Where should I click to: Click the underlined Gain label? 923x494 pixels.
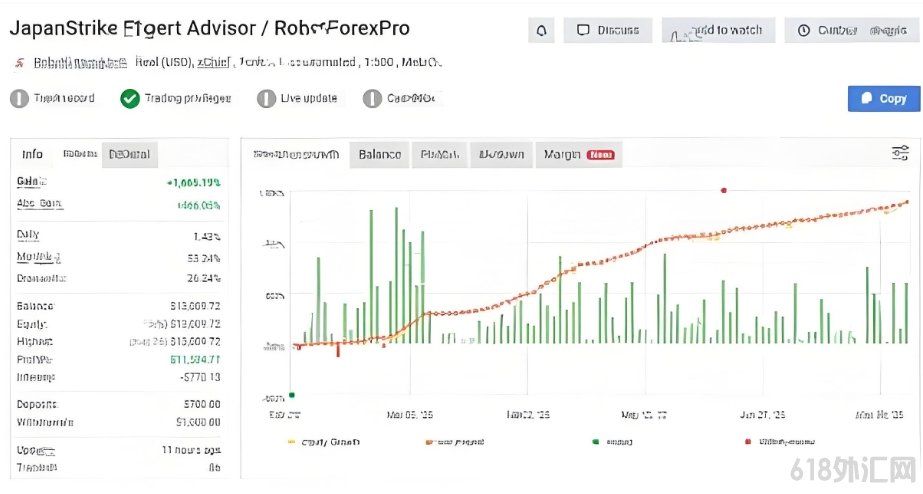[x=32, y=181]
